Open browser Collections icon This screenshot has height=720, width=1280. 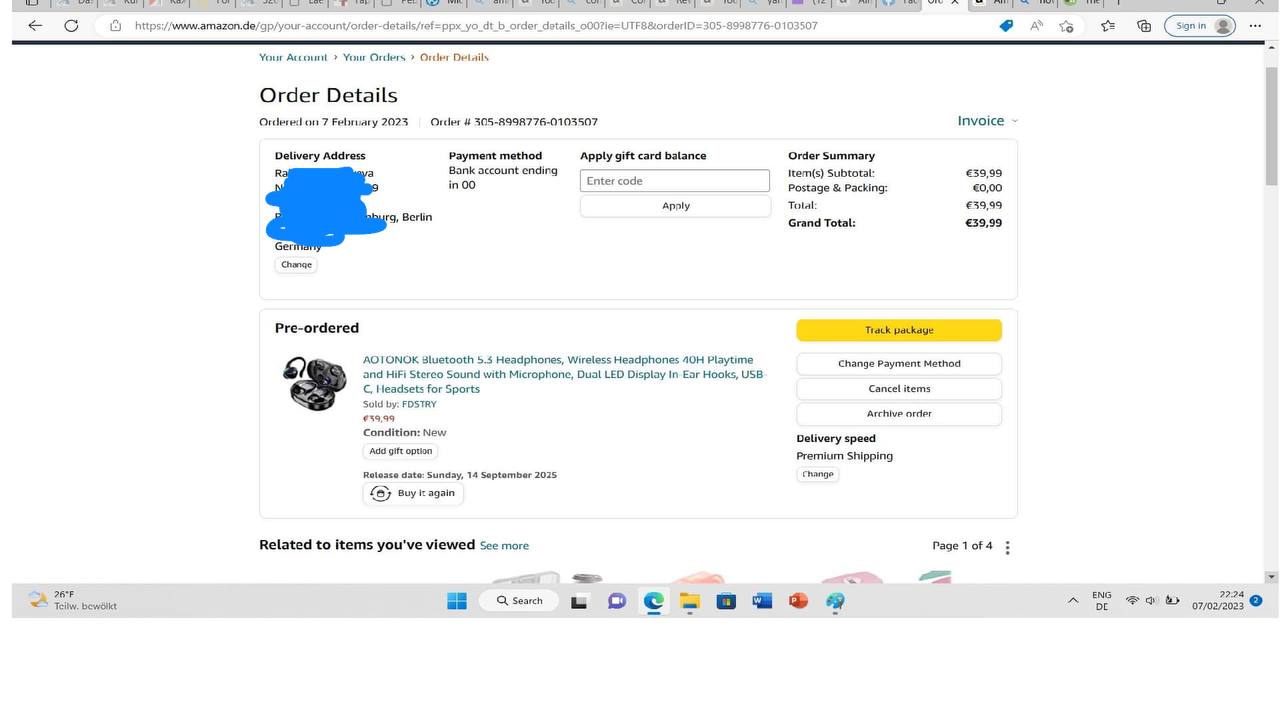(x=1144, y=26)
